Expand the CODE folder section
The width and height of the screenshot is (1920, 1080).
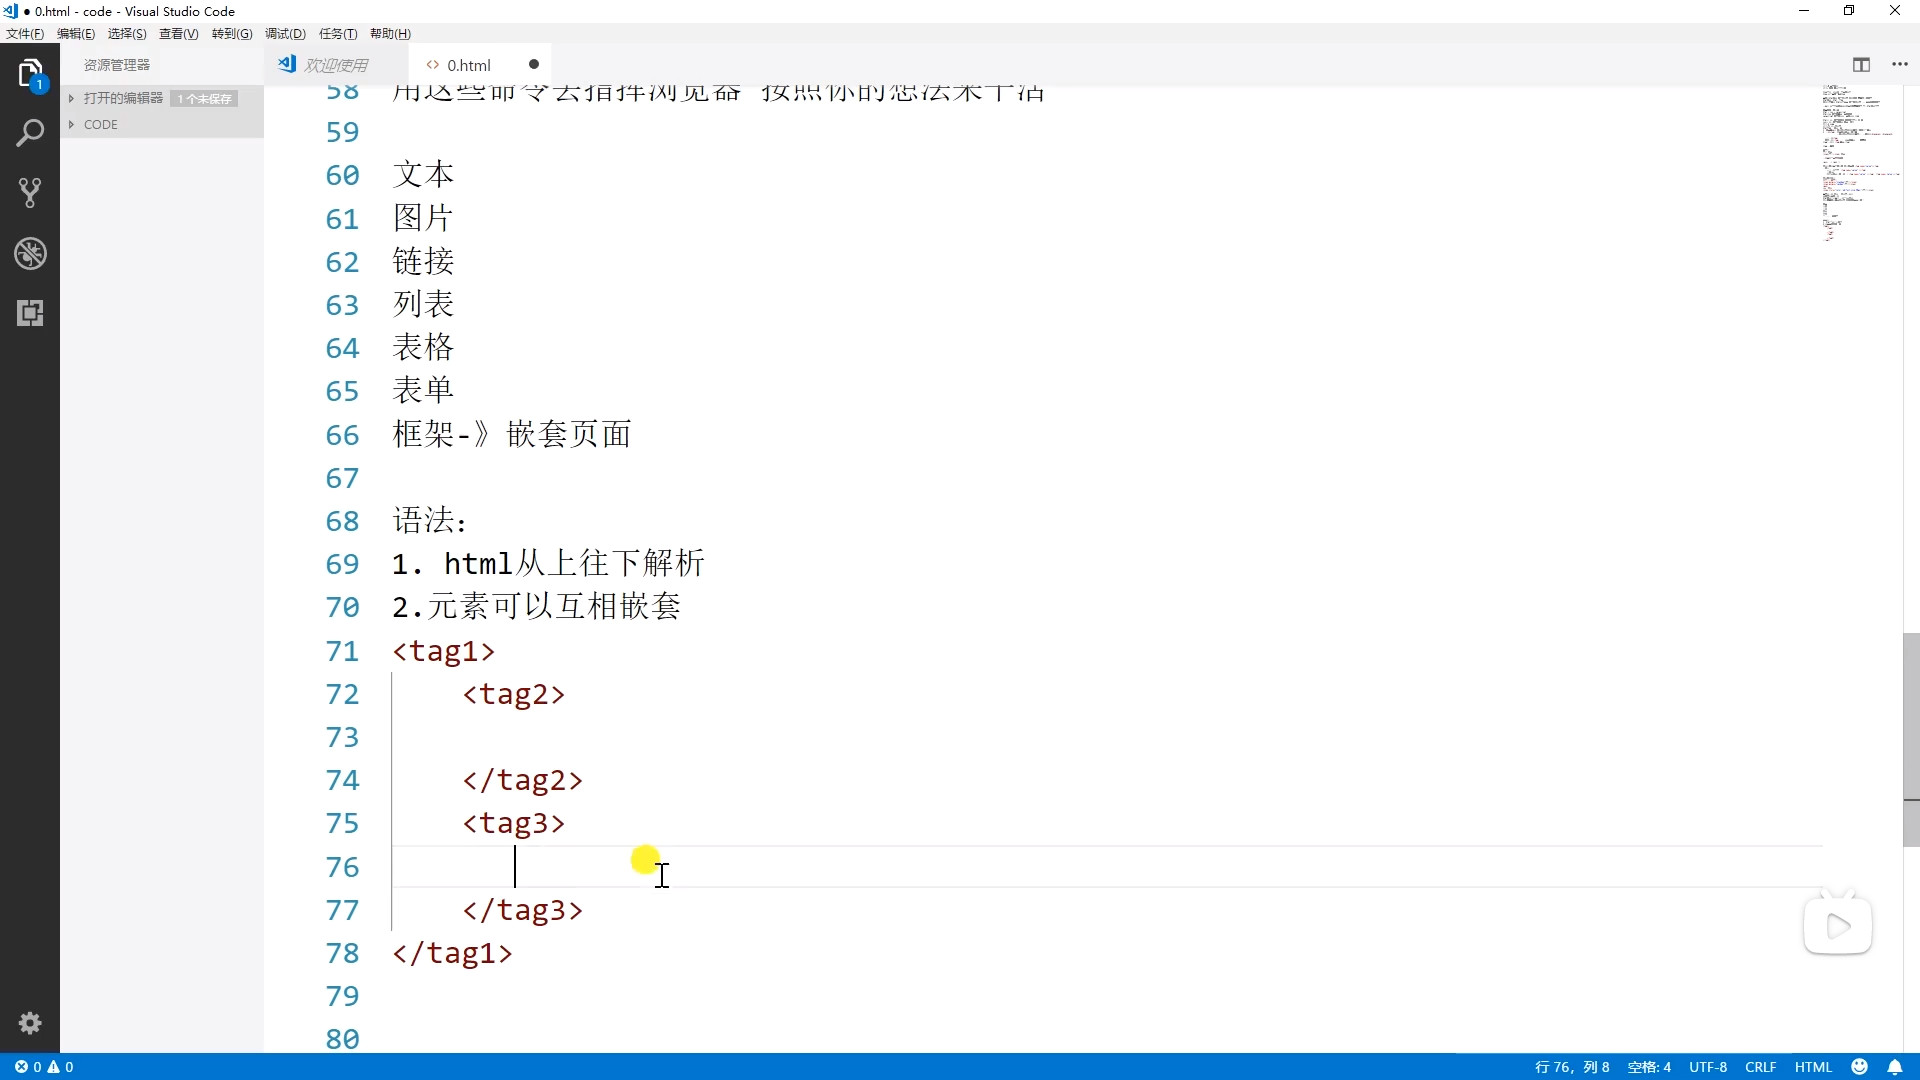[x=100, y=125]
